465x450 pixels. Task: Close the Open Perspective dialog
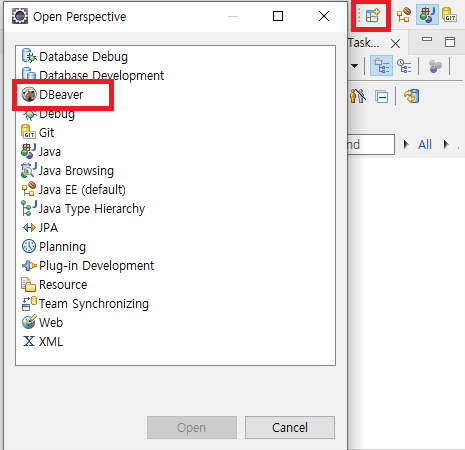tap(324, 16)
